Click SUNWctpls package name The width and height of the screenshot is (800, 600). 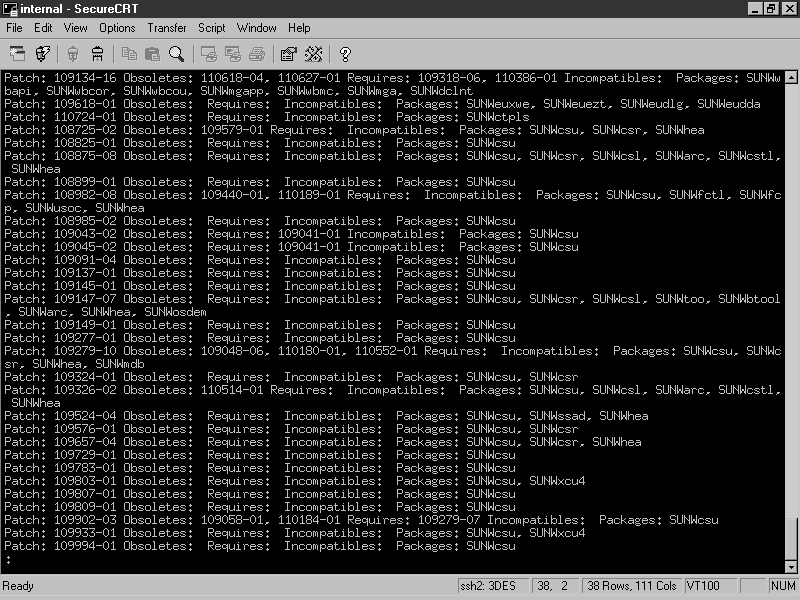pos(497,117)
